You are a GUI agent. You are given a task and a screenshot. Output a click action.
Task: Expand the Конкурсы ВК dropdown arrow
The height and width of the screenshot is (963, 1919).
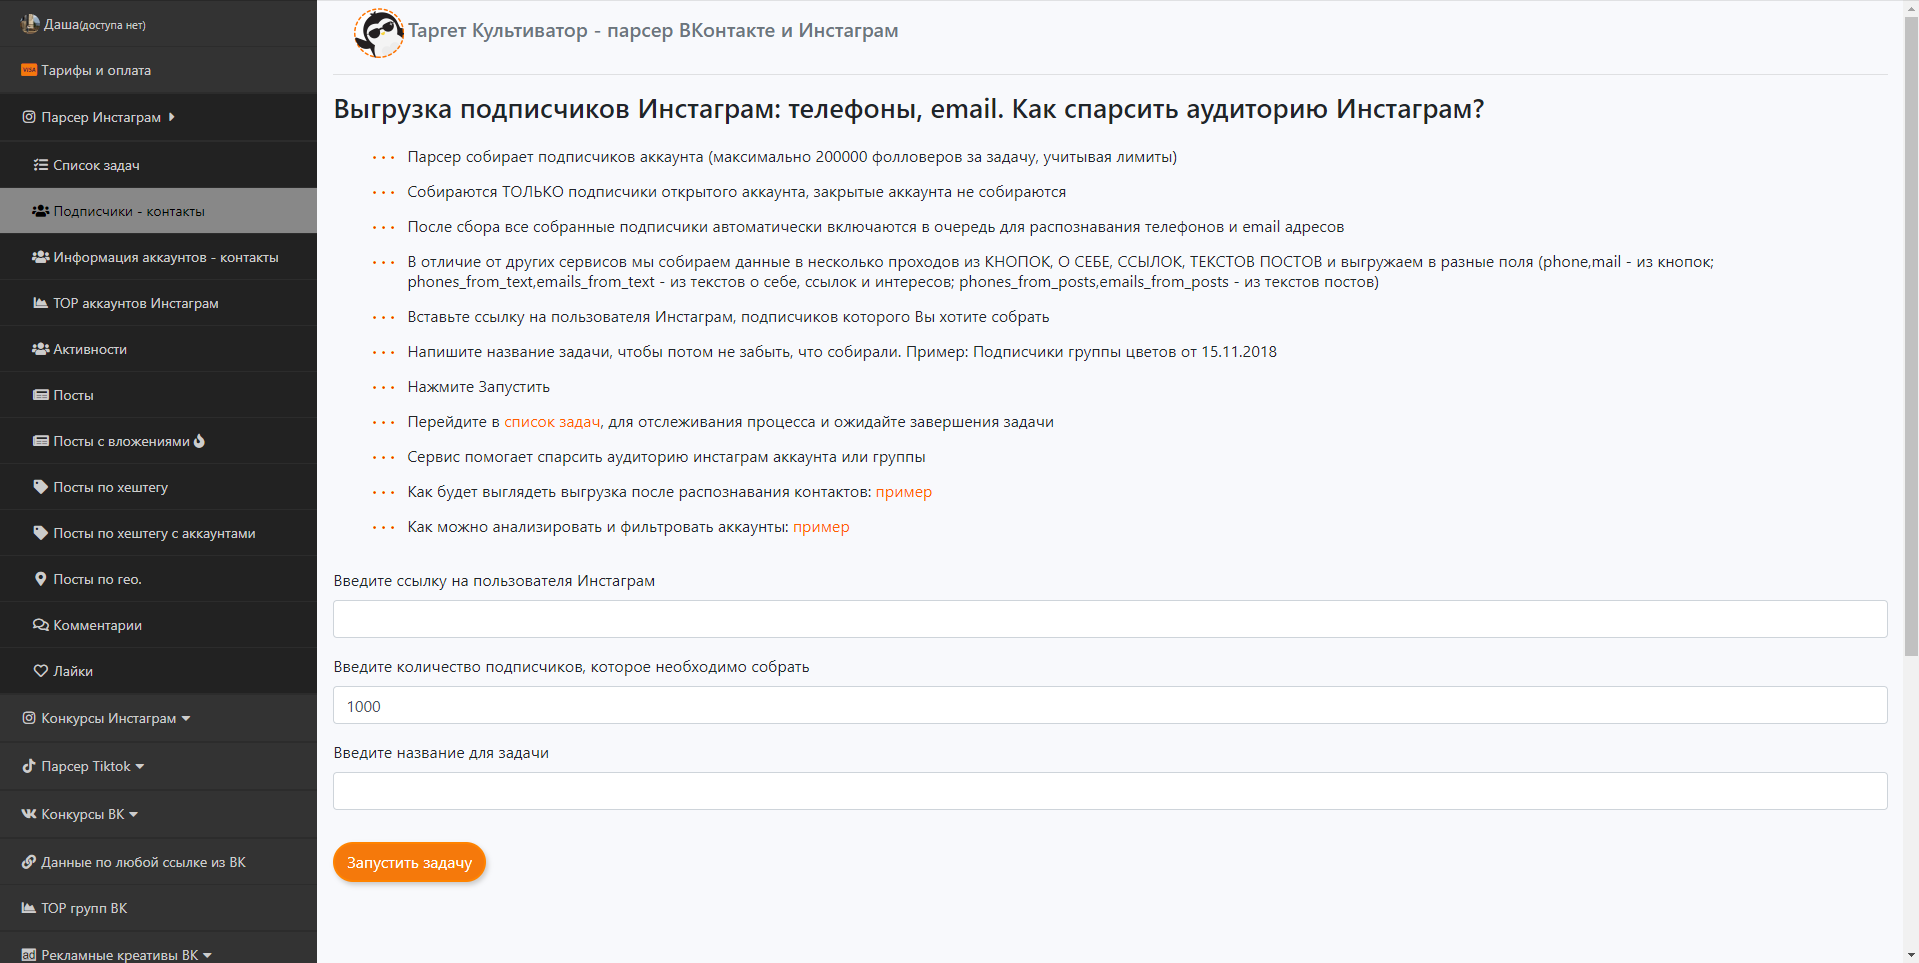[x=134, y=814]
